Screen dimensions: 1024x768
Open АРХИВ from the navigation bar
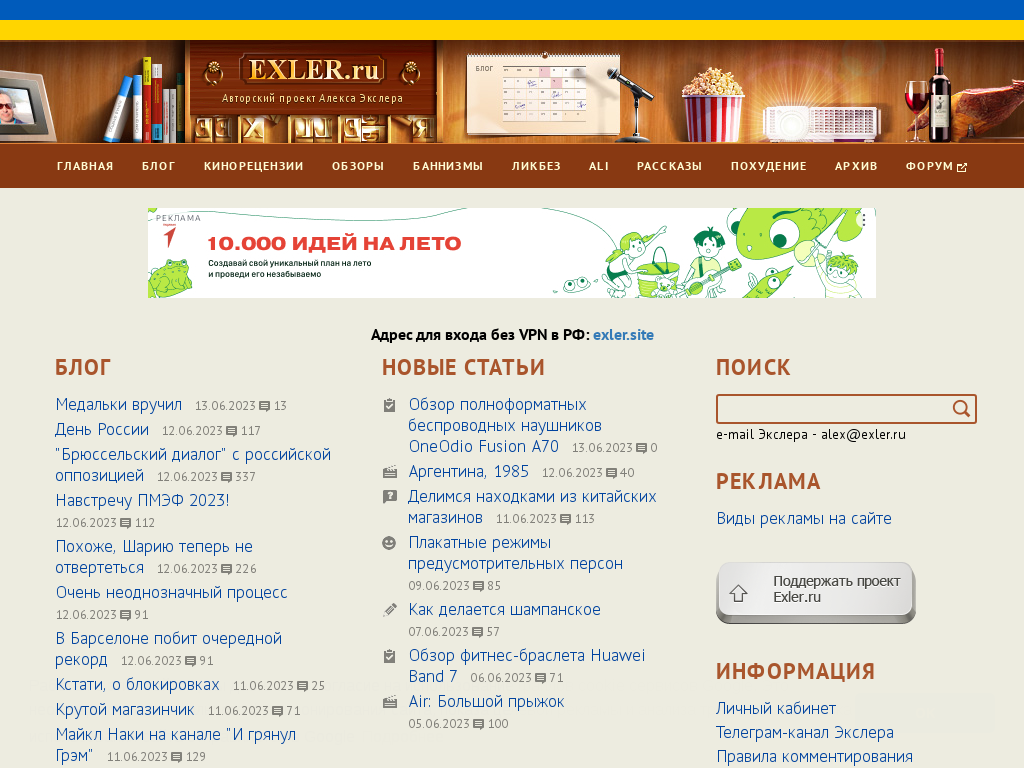click(x=856, y=166)
